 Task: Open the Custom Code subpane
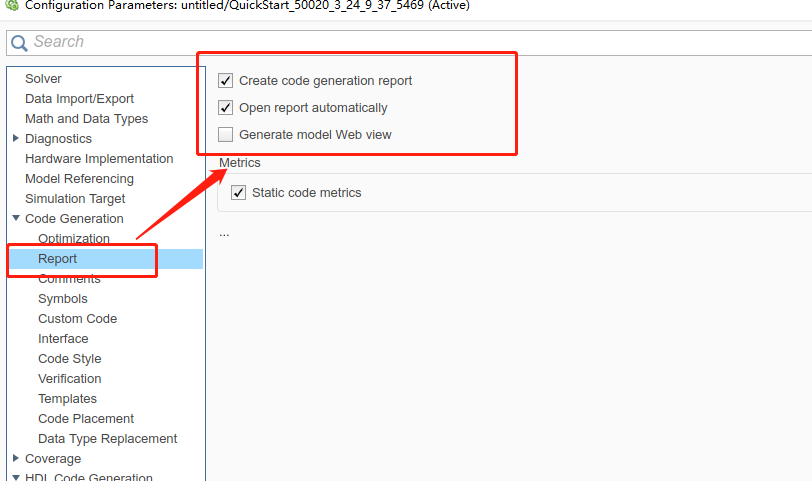pos(78,318)
